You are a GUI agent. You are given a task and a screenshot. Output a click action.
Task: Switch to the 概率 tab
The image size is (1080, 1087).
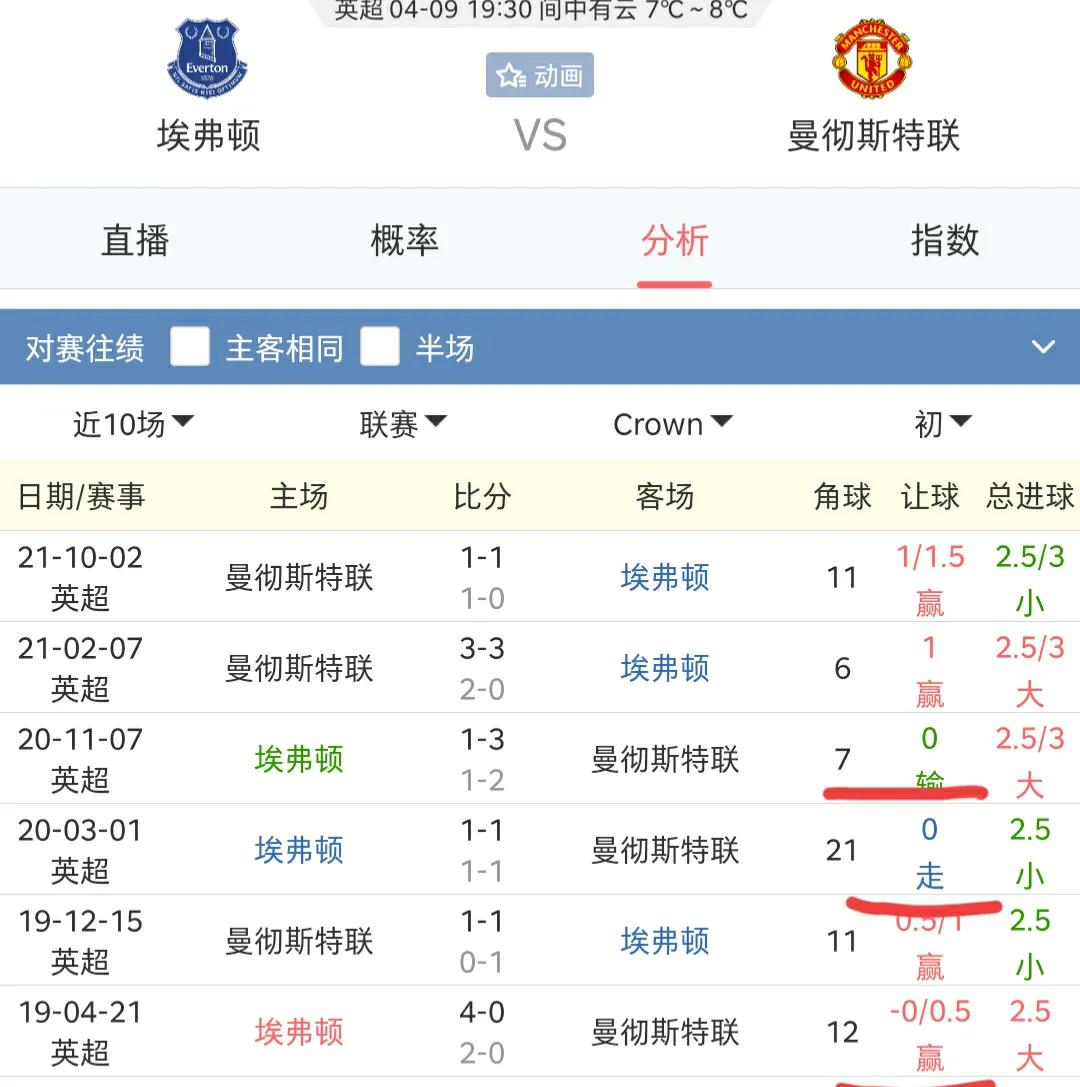click(405, 241)
